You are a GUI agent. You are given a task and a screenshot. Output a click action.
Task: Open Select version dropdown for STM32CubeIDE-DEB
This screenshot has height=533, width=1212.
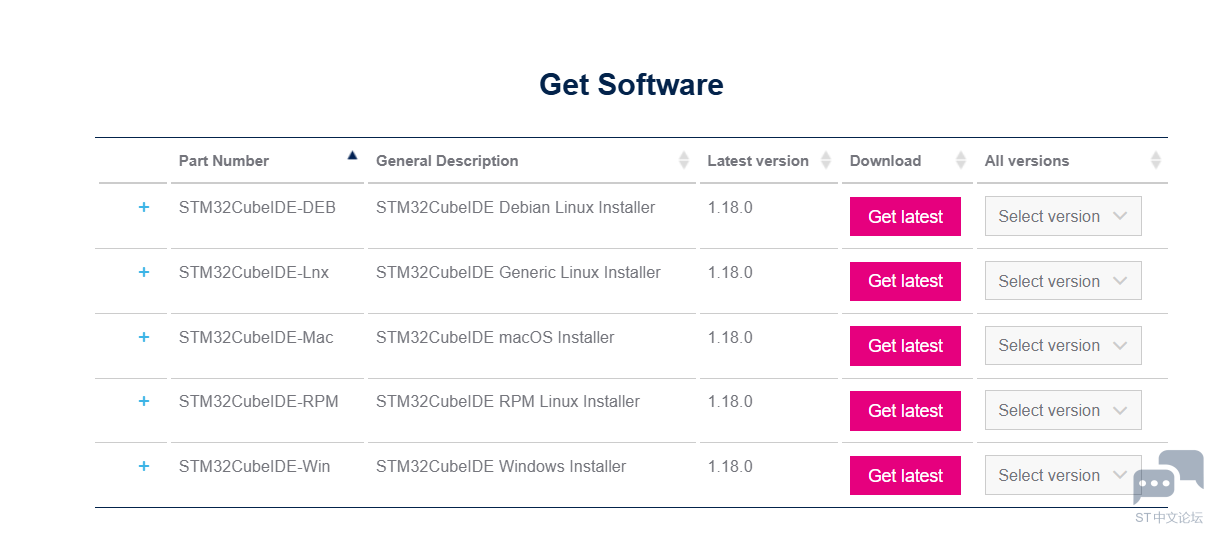(x=1063, y=216)
